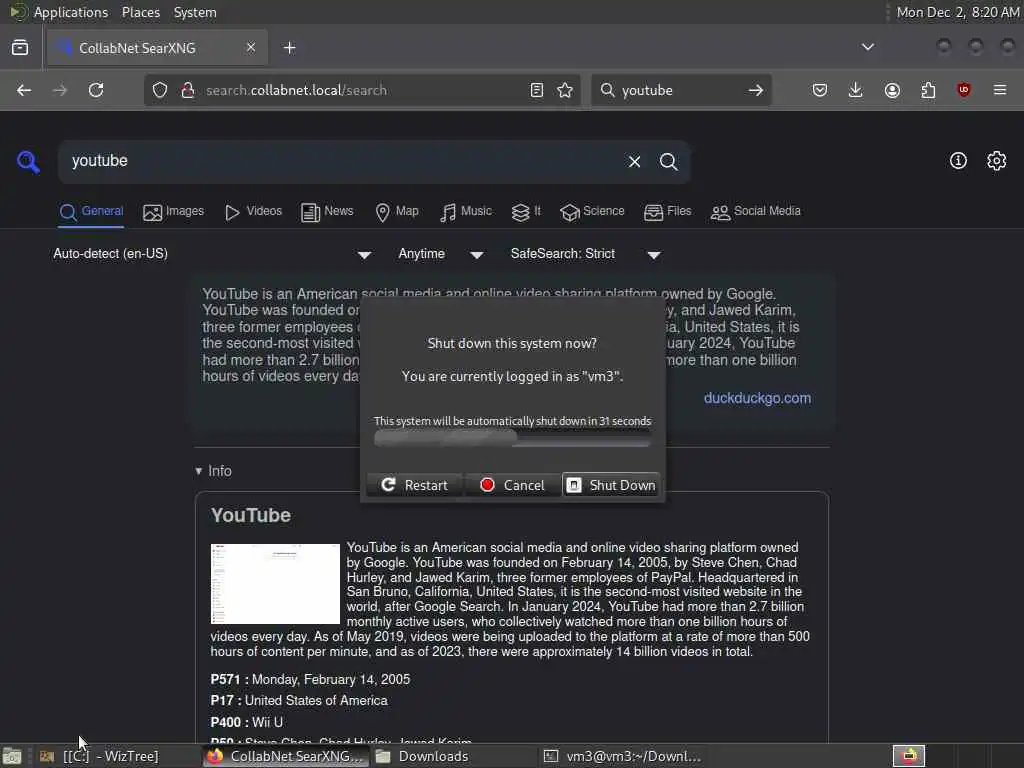Screen dimensions: 1024x768
Task: Switch to the Science category tab
Action: point(592,212)
